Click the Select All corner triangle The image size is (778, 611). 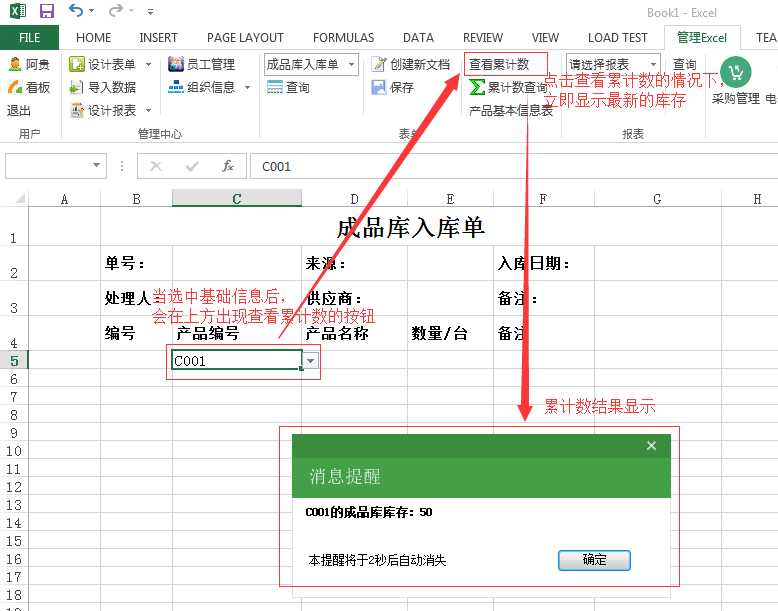19,198
